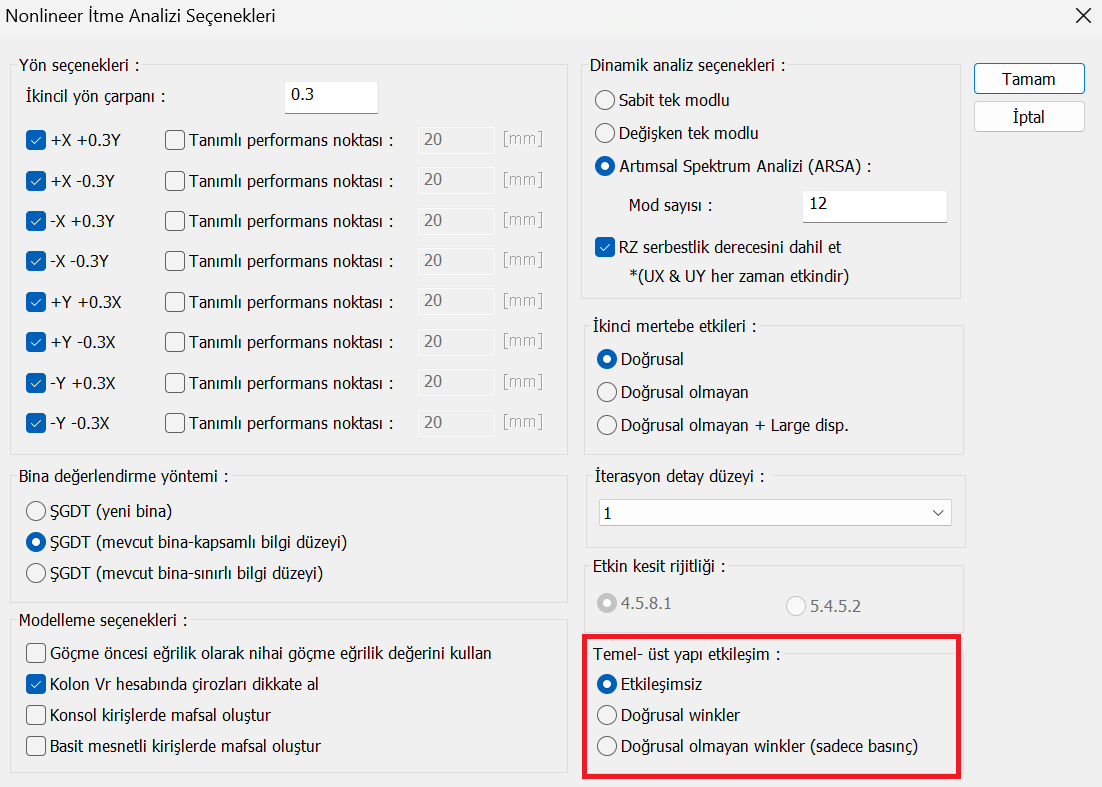Toggle the -Y -0.3X direction checkbox
Image resolution: width=1102 pixels, height=787 pixels.
[37, 423]
